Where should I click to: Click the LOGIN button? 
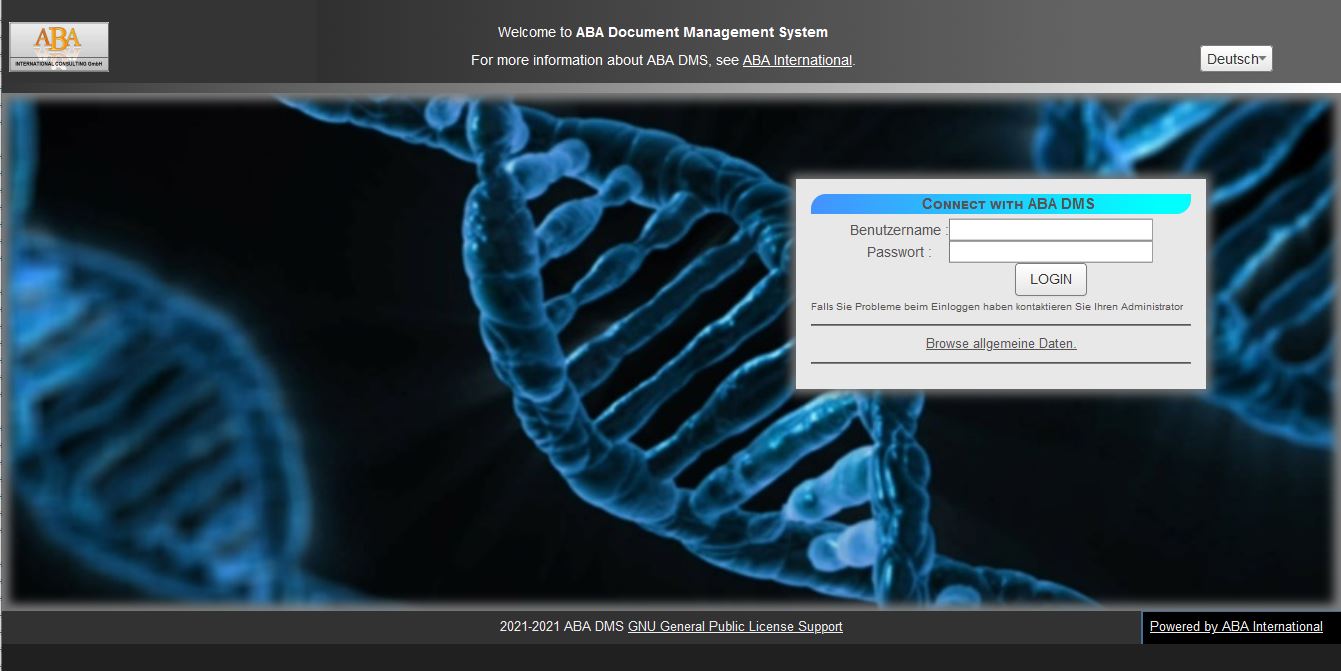tap(1051, 279)
